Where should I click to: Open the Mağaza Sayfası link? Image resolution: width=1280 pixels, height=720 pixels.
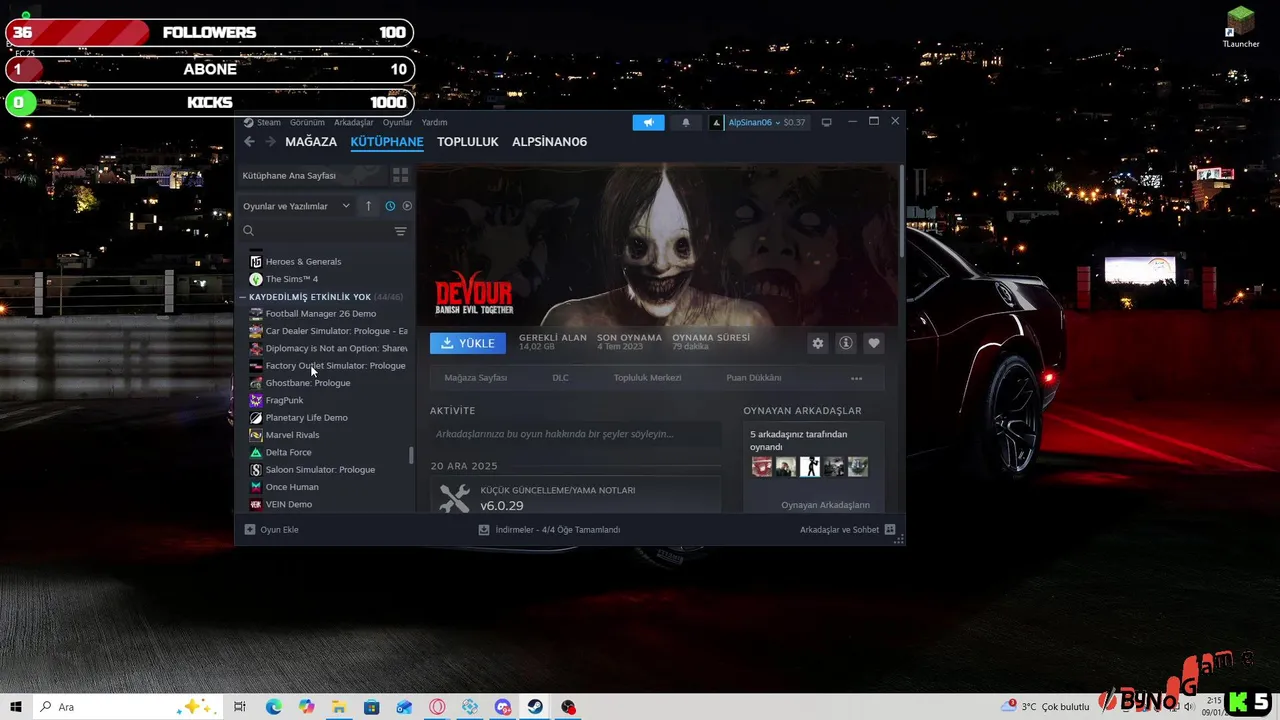476,378
